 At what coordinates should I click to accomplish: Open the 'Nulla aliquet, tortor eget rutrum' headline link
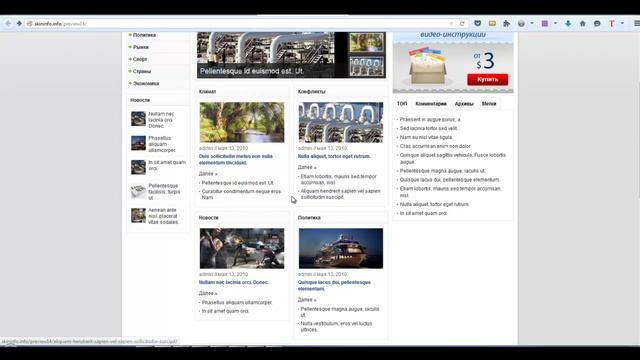(x=334, y=156)
